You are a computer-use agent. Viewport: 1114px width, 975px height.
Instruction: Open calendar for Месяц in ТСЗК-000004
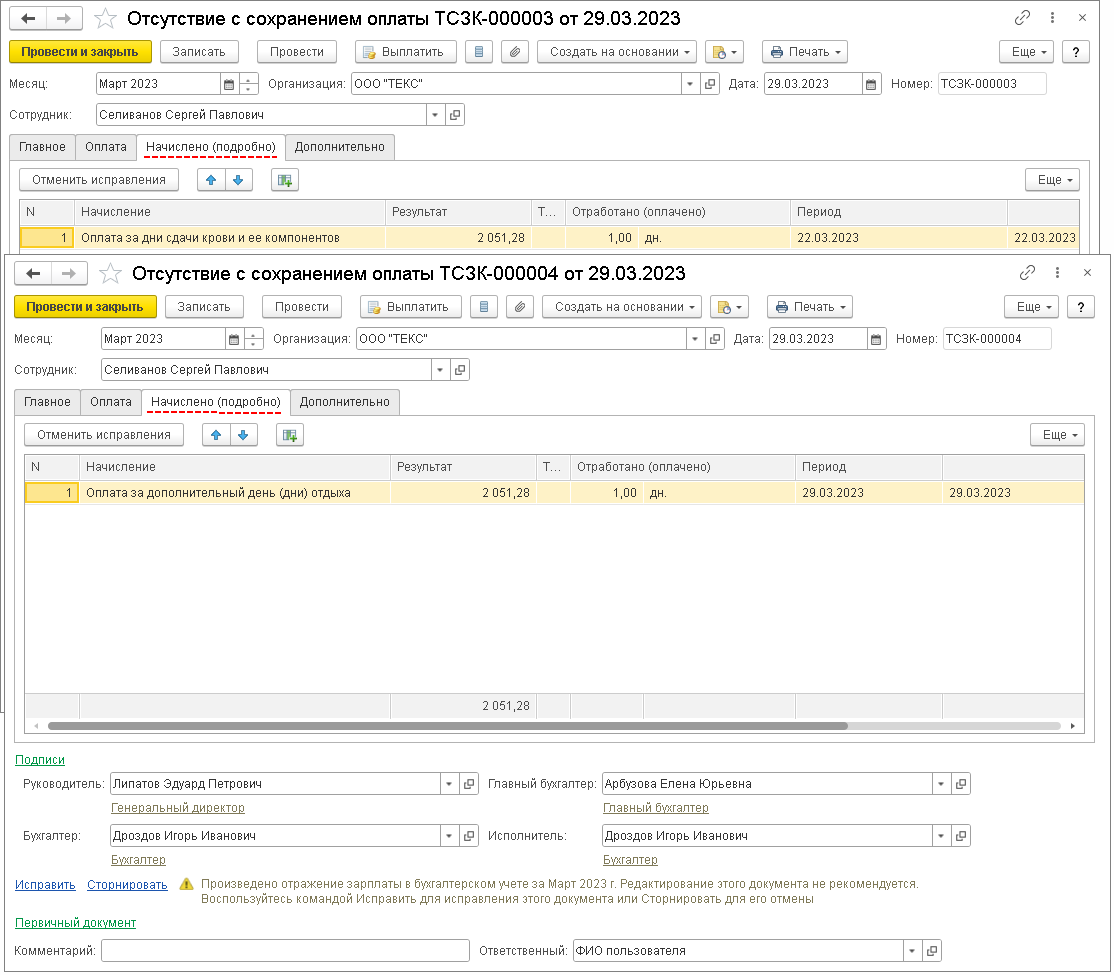click(x=234, y=339)
